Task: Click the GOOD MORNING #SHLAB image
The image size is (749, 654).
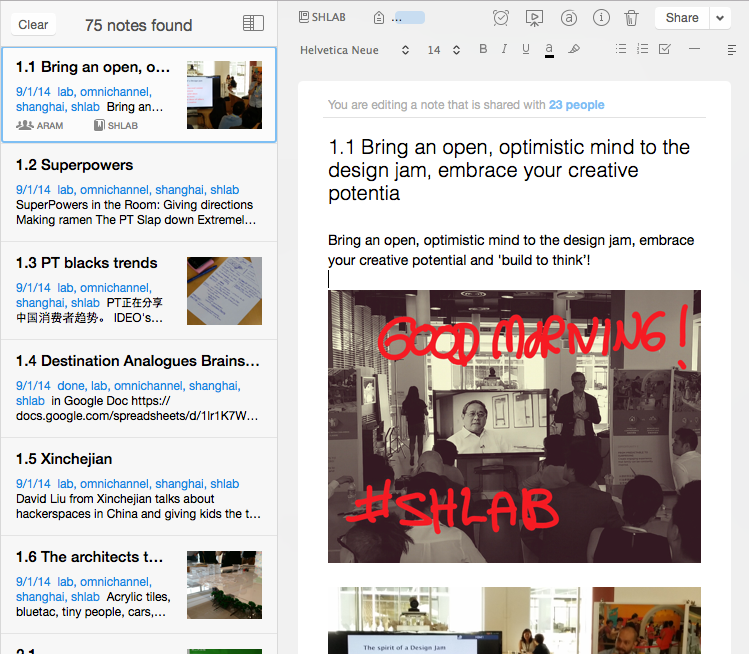Action: 514,426
